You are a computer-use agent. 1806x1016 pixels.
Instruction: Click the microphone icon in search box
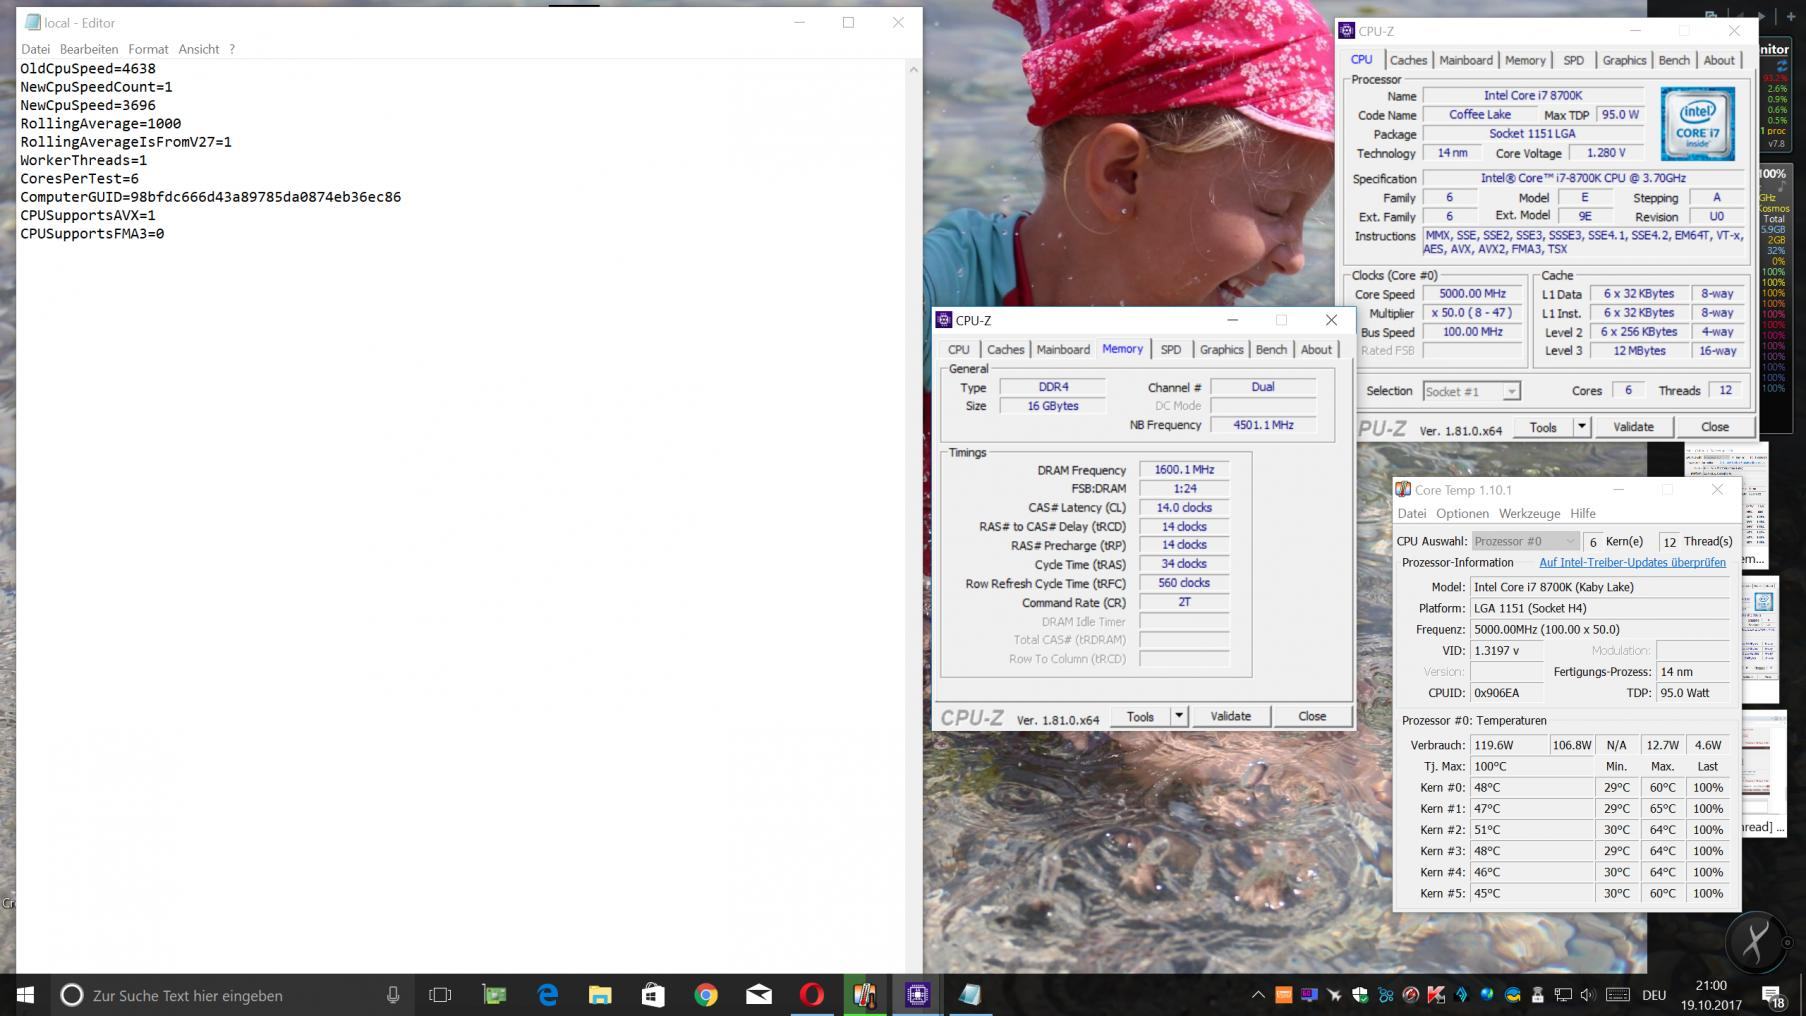(x=393, y=995)
